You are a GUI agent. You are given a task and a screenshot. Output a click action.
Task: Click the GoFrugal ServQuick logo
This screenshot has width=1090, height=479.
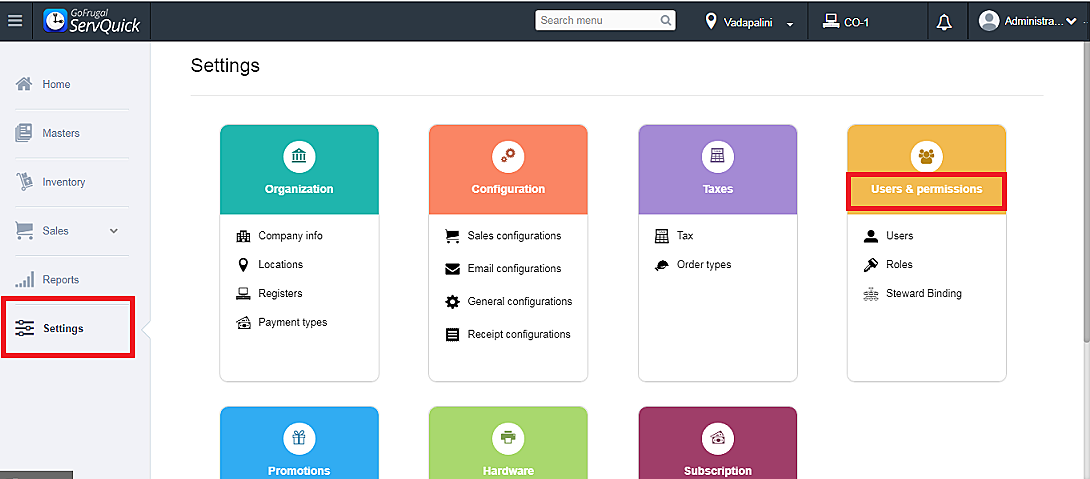point(92,21)
